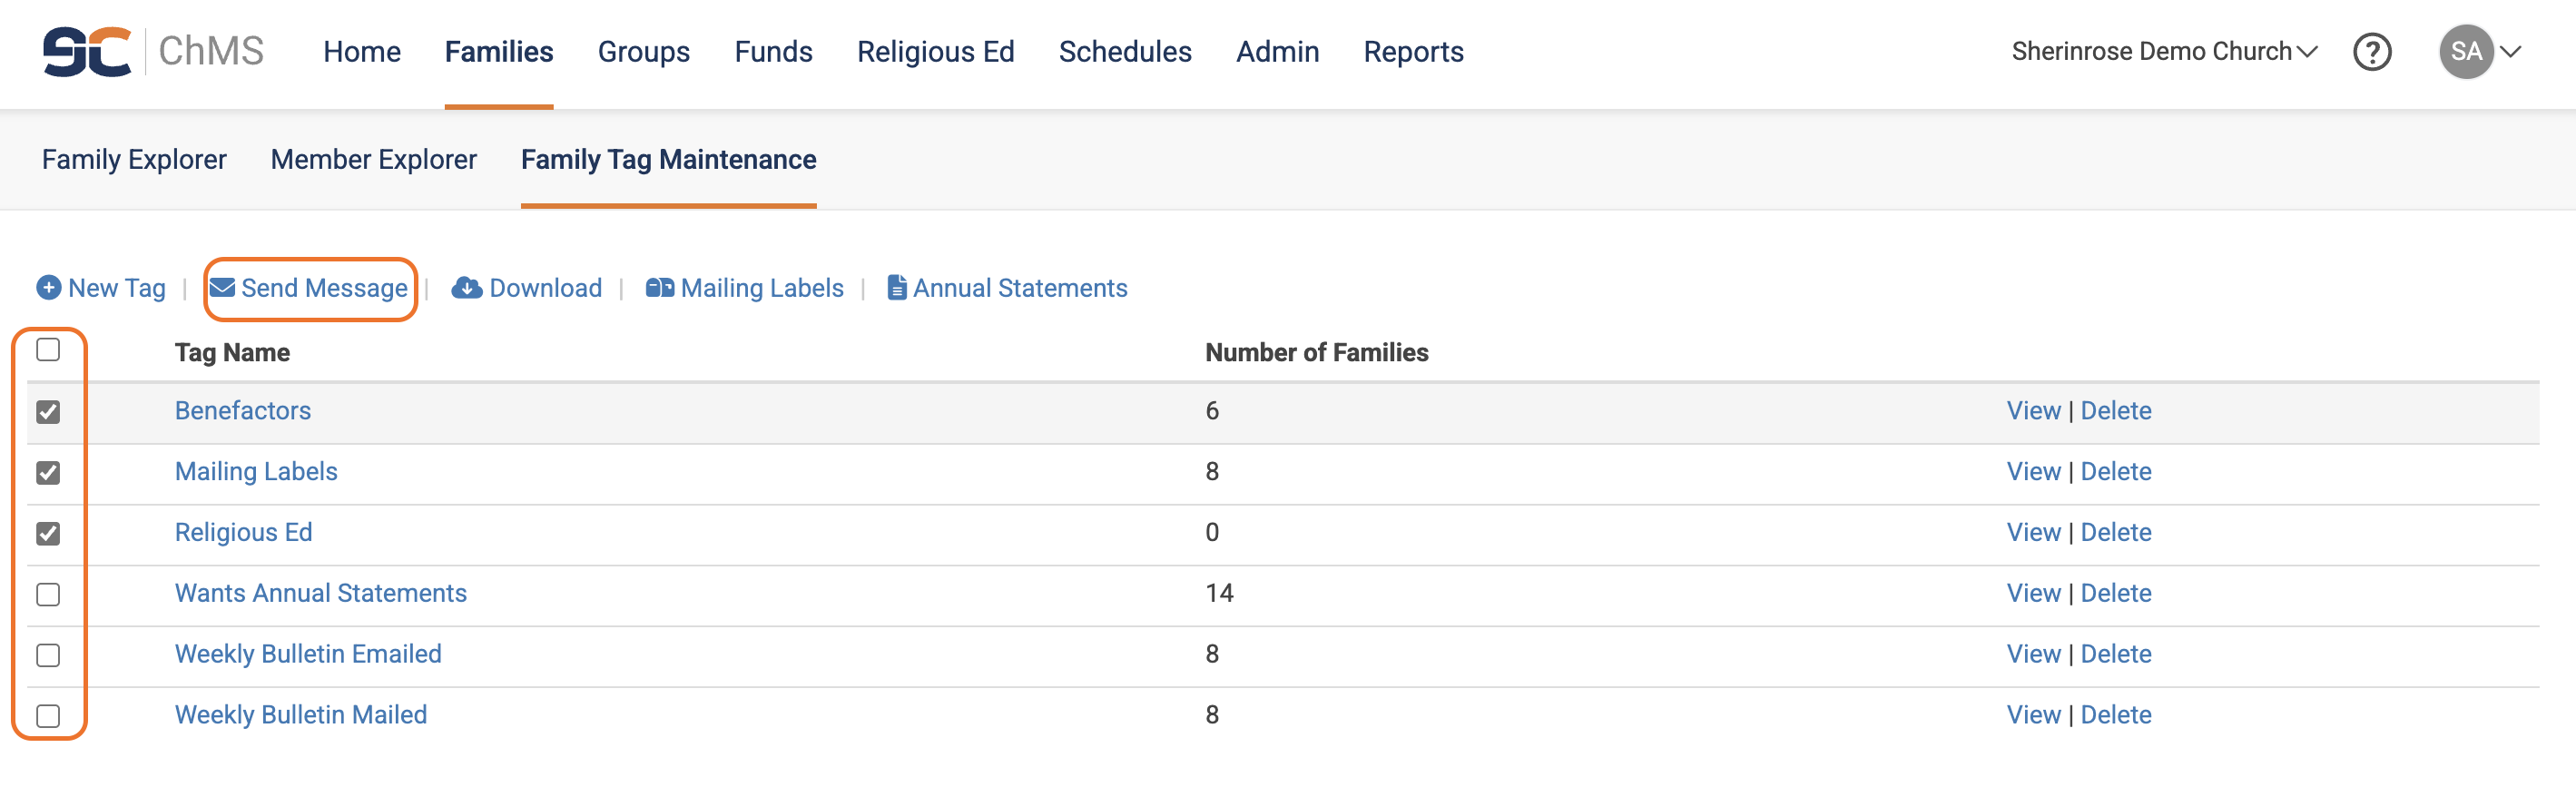Click the Mailing Labels icon
2576x797 pixels.
click(659, 288)
